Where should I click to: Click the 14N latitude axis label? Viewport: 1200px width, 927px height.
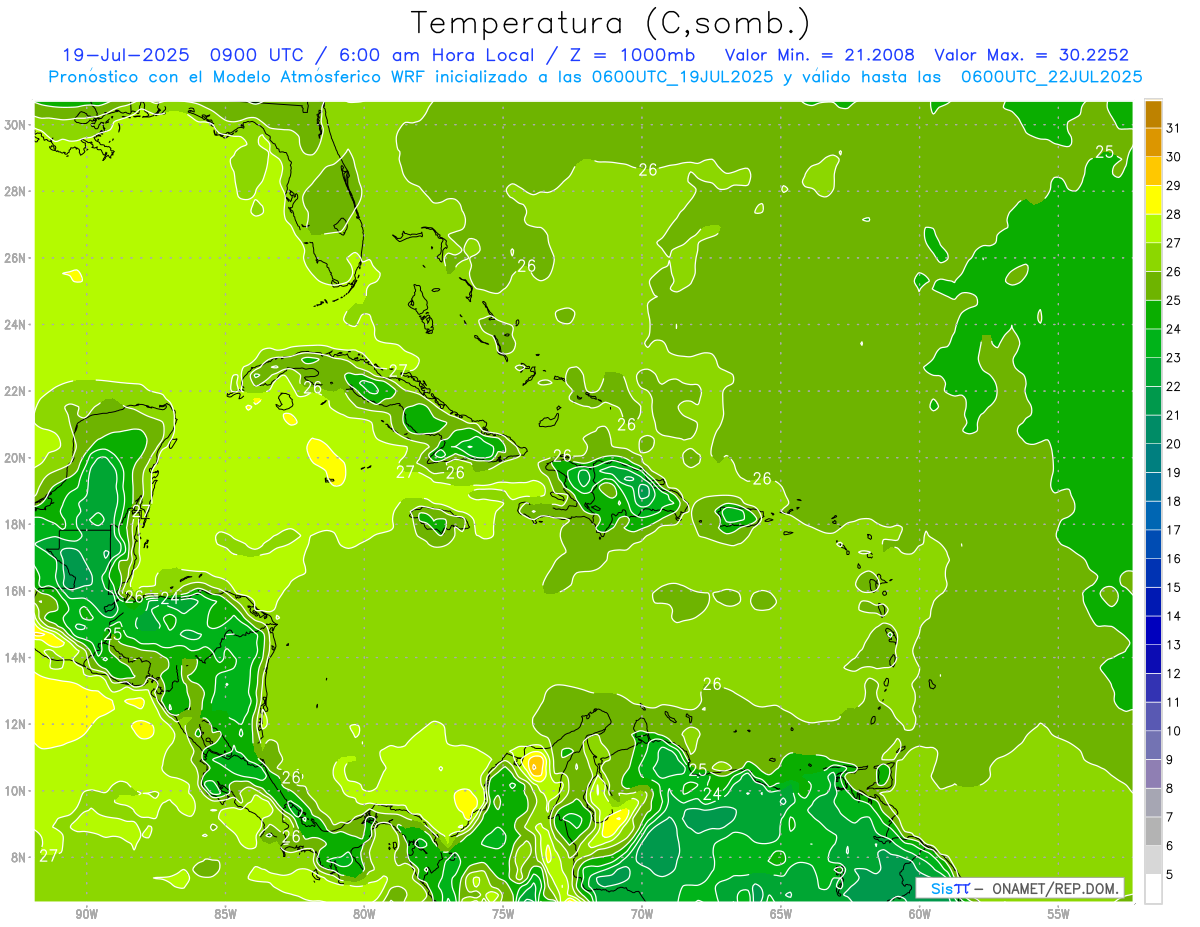pos(16,657)
